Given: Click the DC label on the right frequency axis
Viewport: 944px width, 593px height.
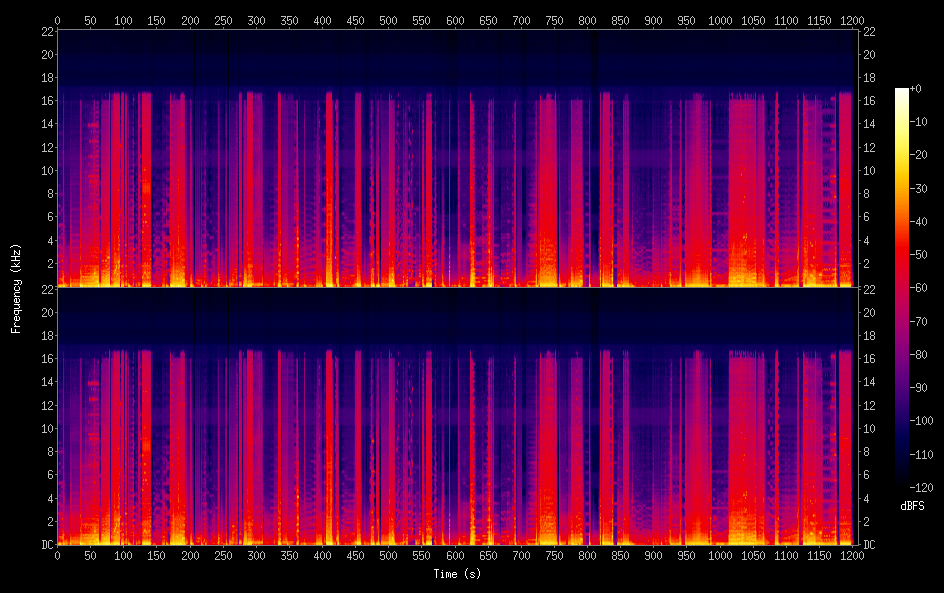Looking at the screenshot, I should point(869,545).
